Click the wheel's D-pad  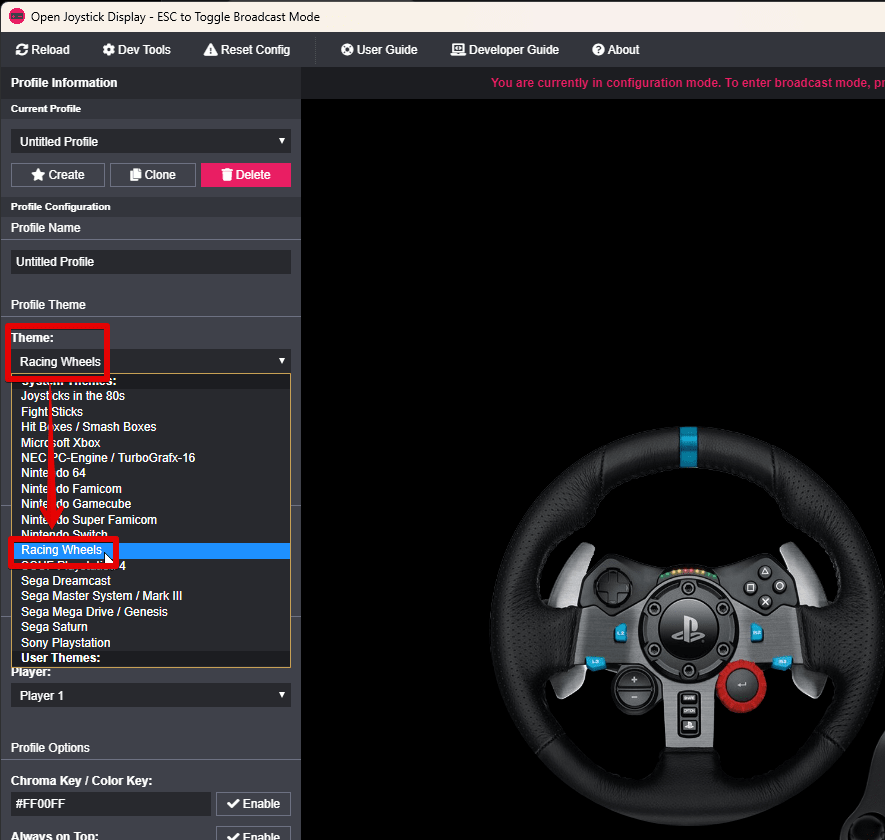(614, 585)
